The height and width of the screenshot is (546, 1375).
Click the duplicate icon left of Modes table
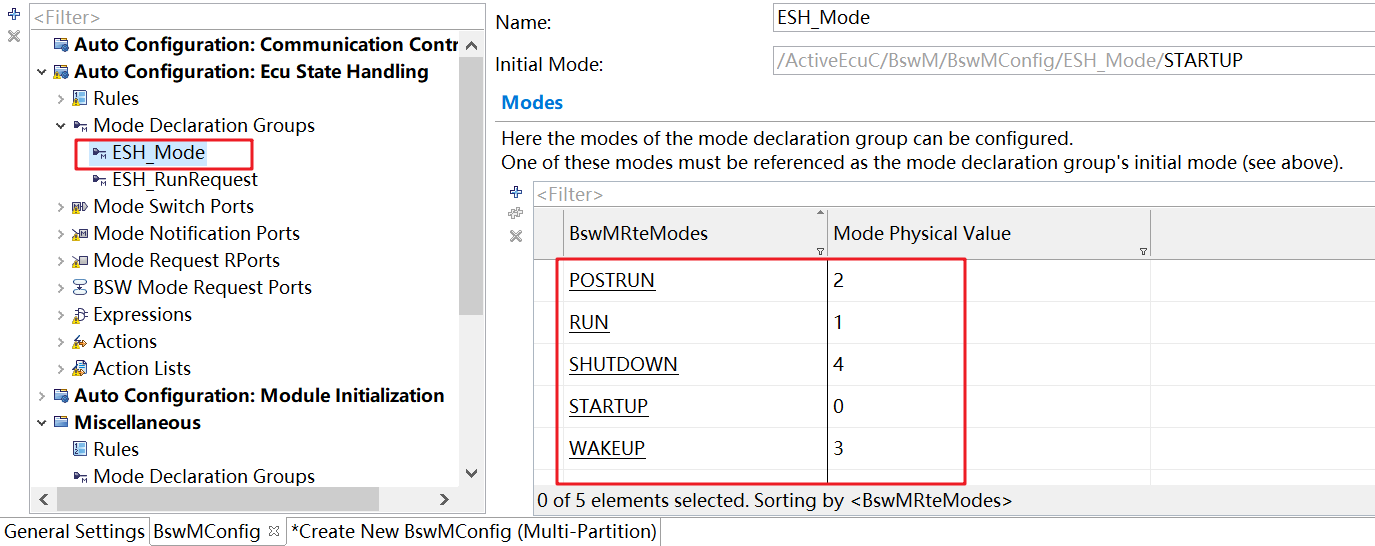tap(516, 213)
